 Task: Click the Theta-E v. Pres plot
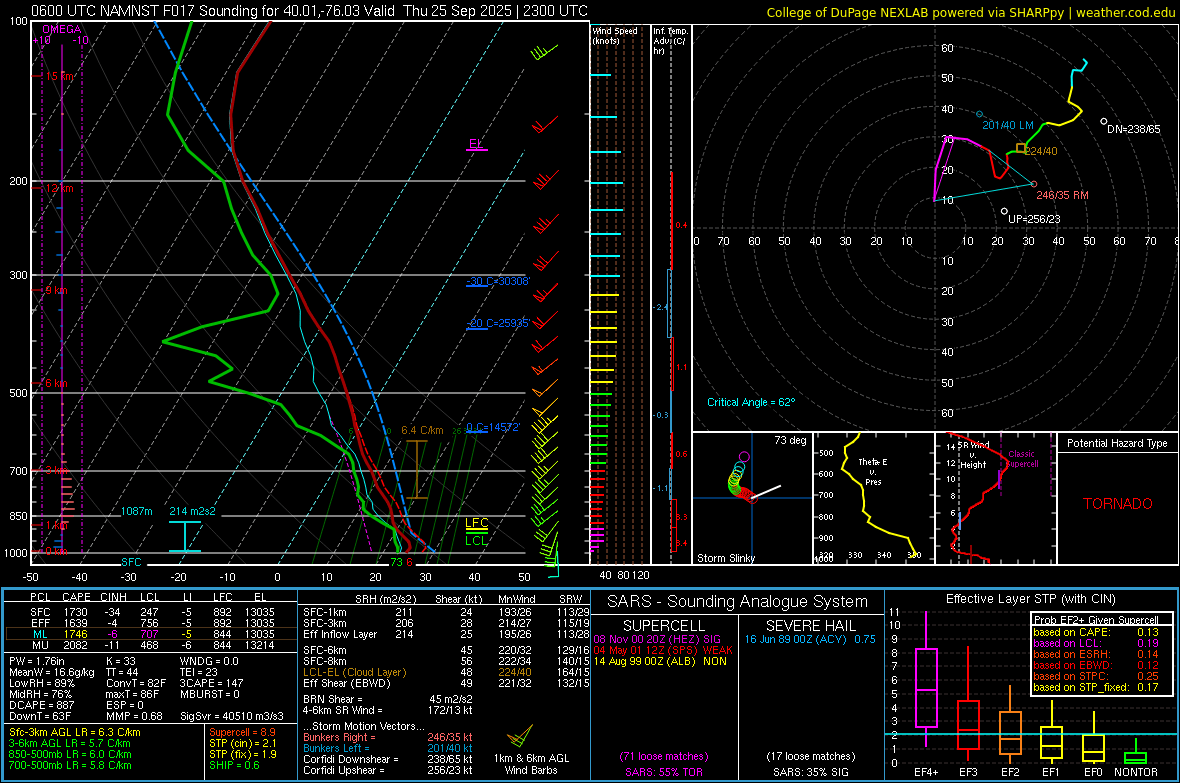pos(874,498)
